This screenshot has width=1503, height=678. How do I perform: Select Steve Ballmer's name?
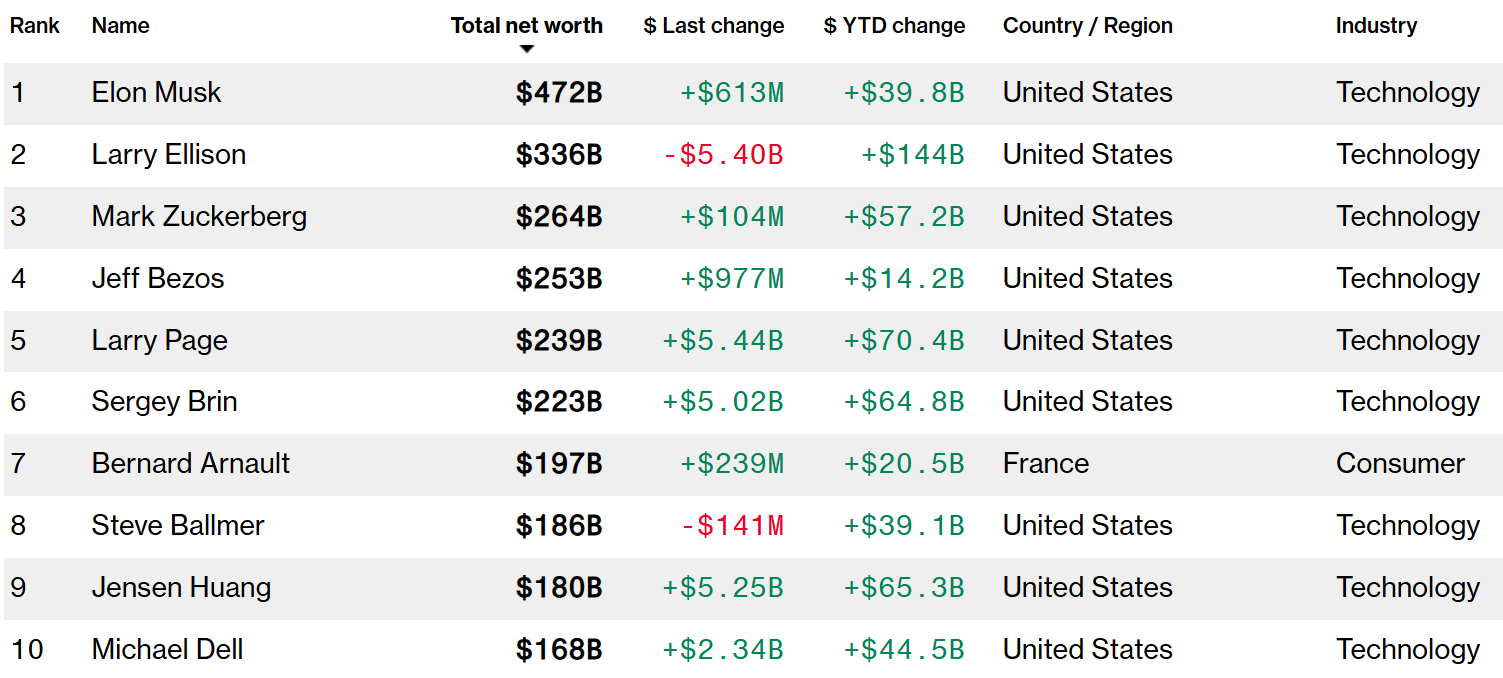pos(178,526)
